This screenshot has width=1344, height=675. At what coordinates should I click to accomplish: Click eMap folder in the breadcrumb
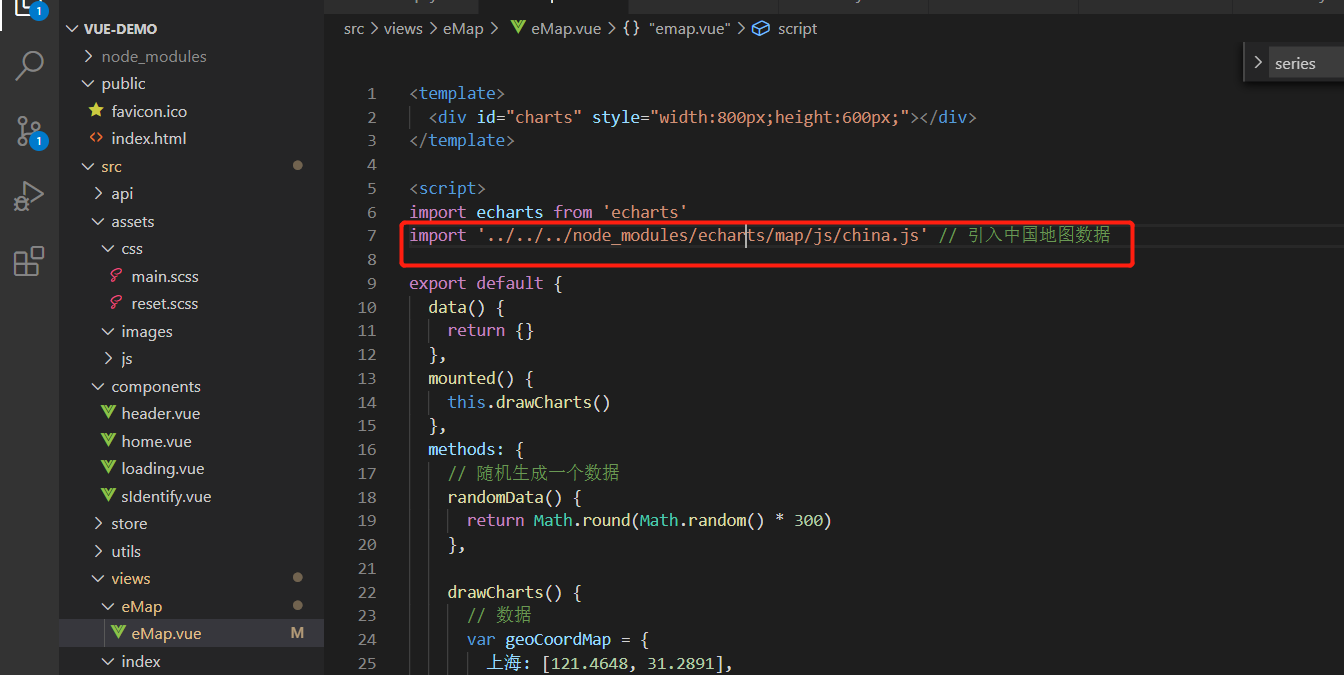coord(463,29)
